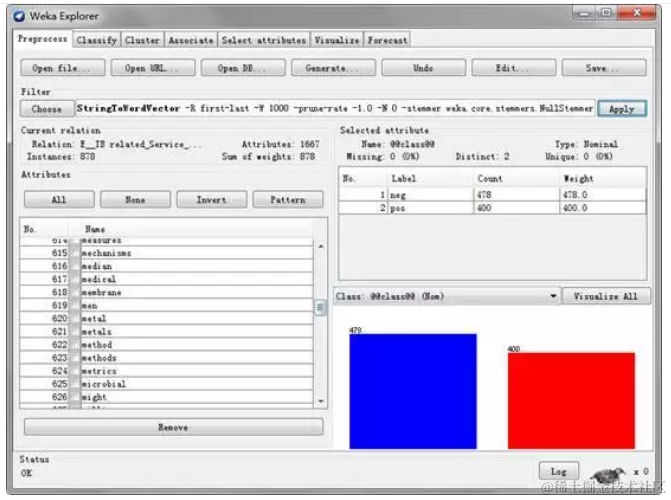Click the Weka bird logo in the title bar
The width and height of the screenshot is (671, 500).
coord(19,16)
